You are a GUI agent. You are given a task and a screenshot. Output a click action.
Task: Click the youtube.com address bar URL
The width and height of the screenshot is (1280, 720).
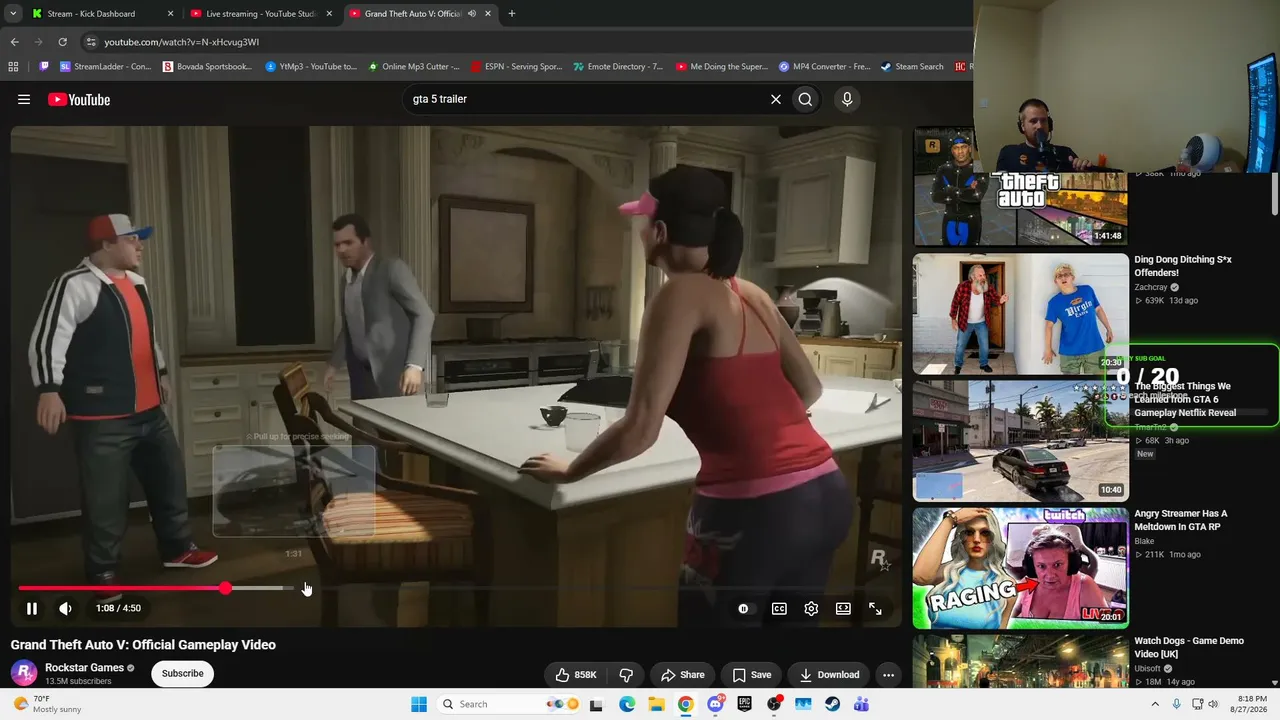tap(181, 42)
